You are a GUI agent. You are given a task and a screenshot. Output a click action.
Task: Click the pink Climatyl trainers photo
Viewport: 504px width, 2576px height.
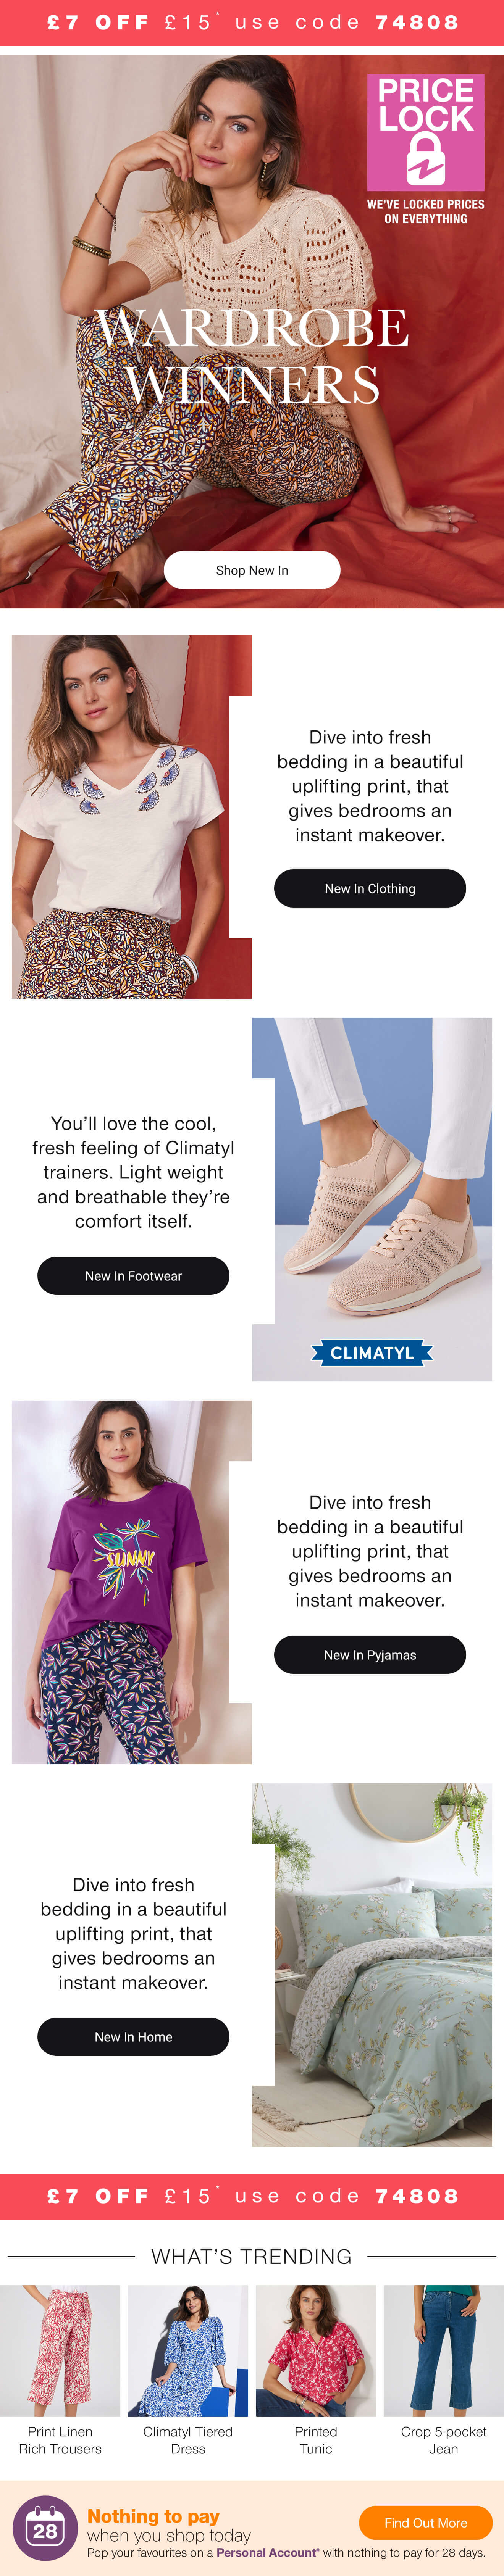click(x=372, y=1199)
